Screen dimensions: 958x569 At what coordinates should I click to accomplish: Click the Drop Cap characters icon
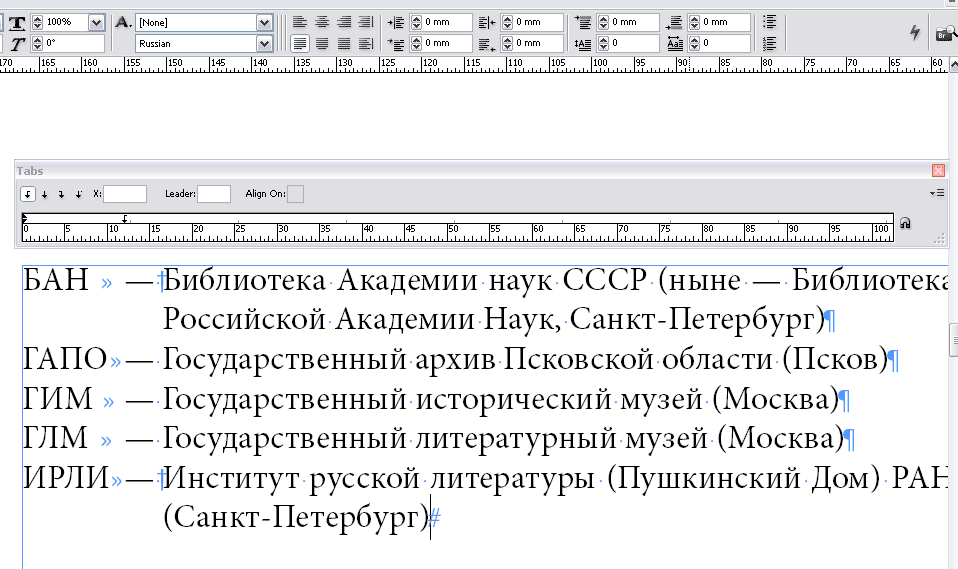[675, 43]
